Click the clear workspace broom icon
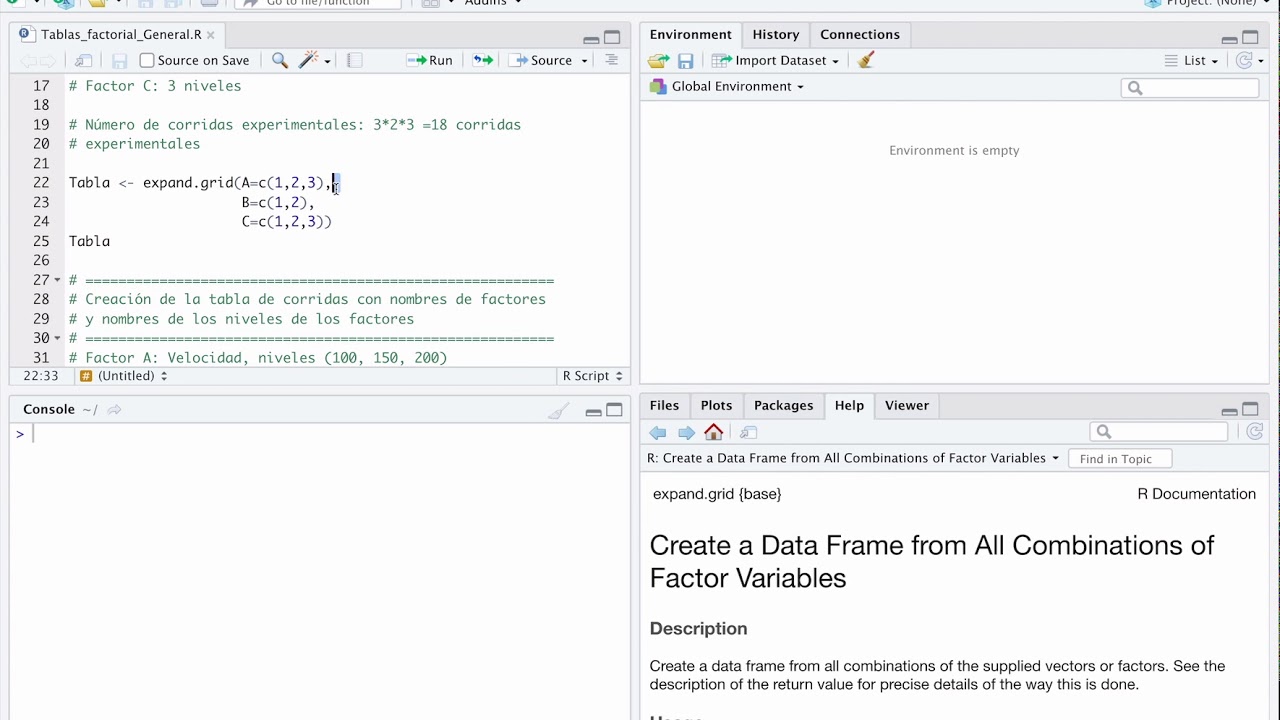This screenshot has height=720, width=1280. 866,60
